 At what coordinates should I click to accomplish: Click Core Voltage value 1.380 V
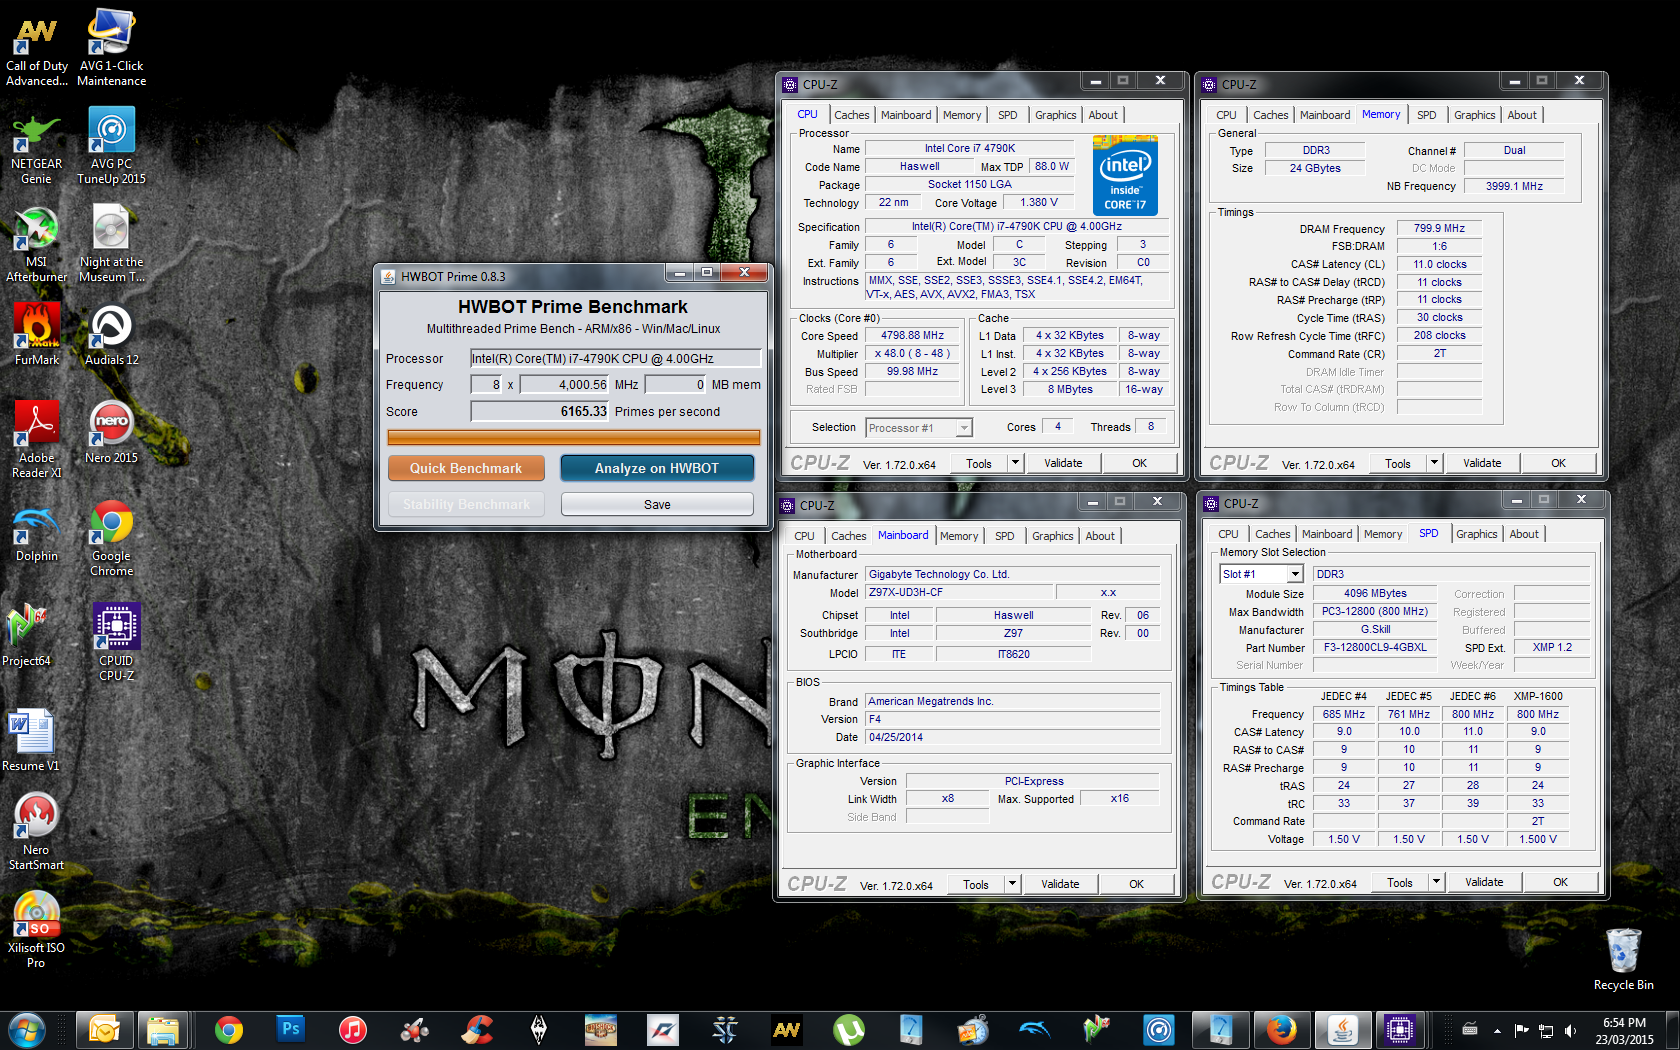(x=1038, y=202)
